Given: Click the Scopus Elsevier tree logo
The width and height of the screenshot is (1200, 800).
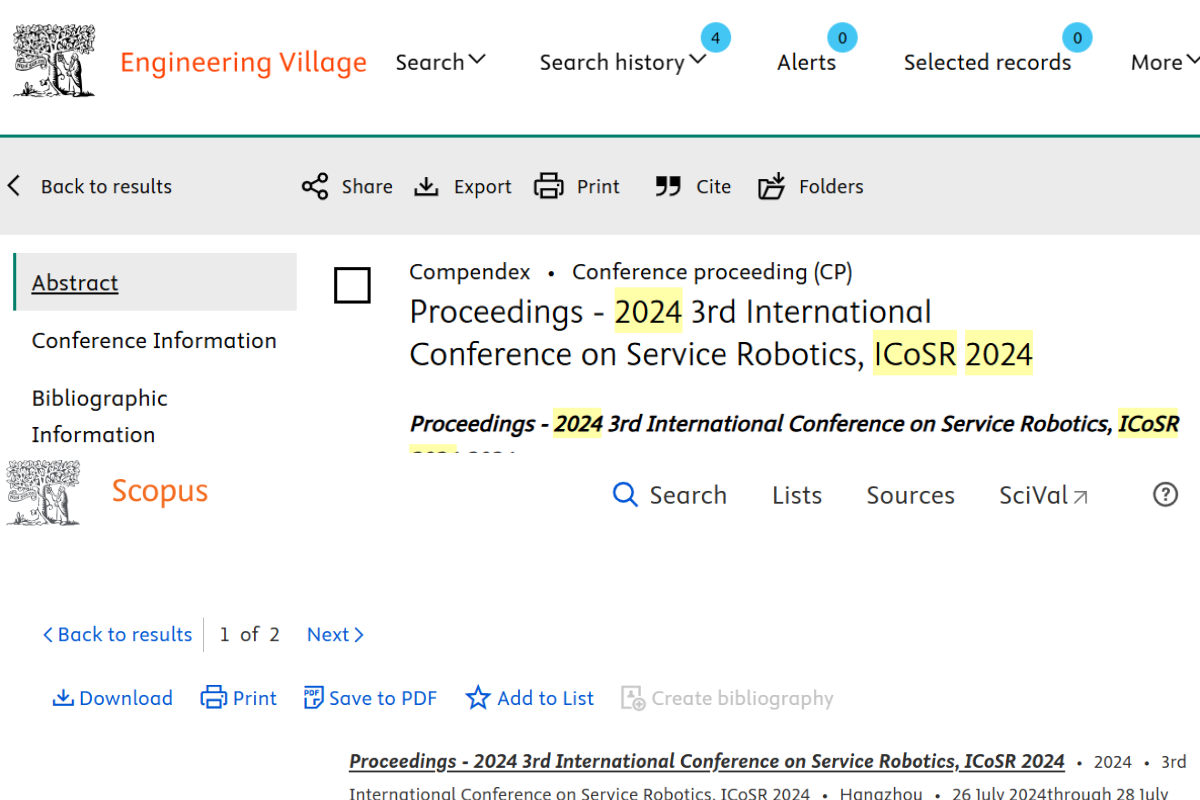Looking at the screenshot, I should [x=43, y=492].
